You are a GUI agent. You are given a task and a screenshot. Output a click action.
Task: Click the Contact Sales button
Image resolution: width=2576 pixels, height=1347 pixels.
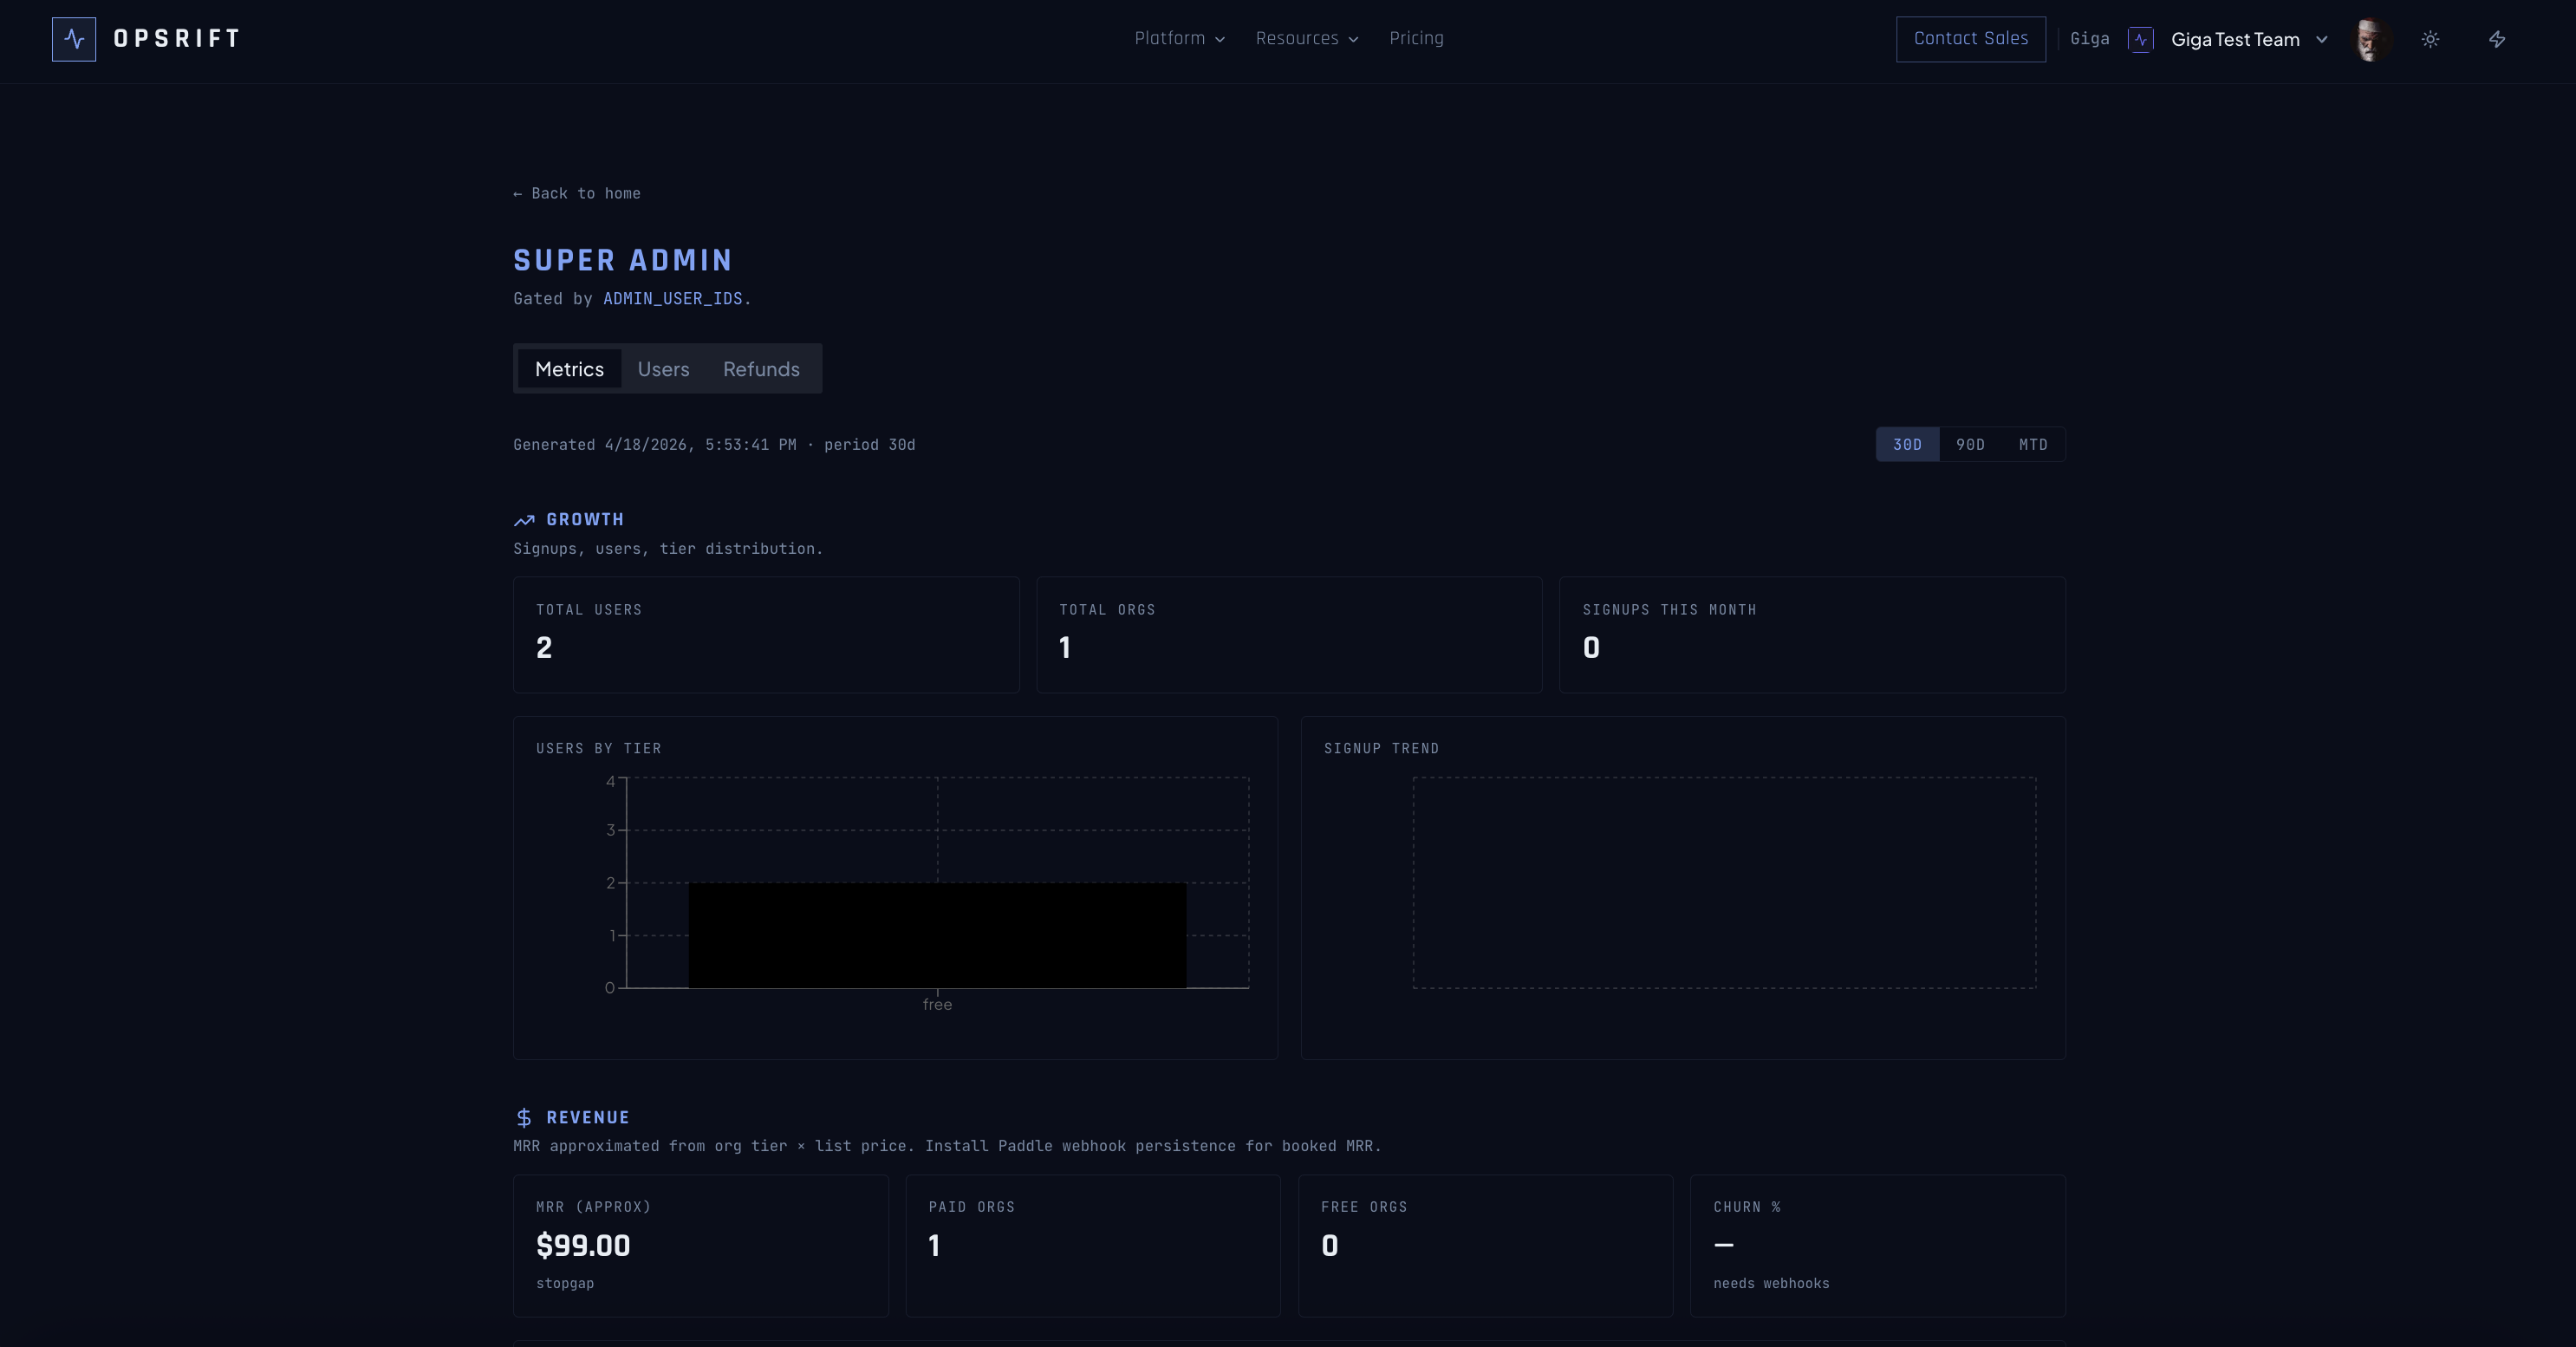1970,39
